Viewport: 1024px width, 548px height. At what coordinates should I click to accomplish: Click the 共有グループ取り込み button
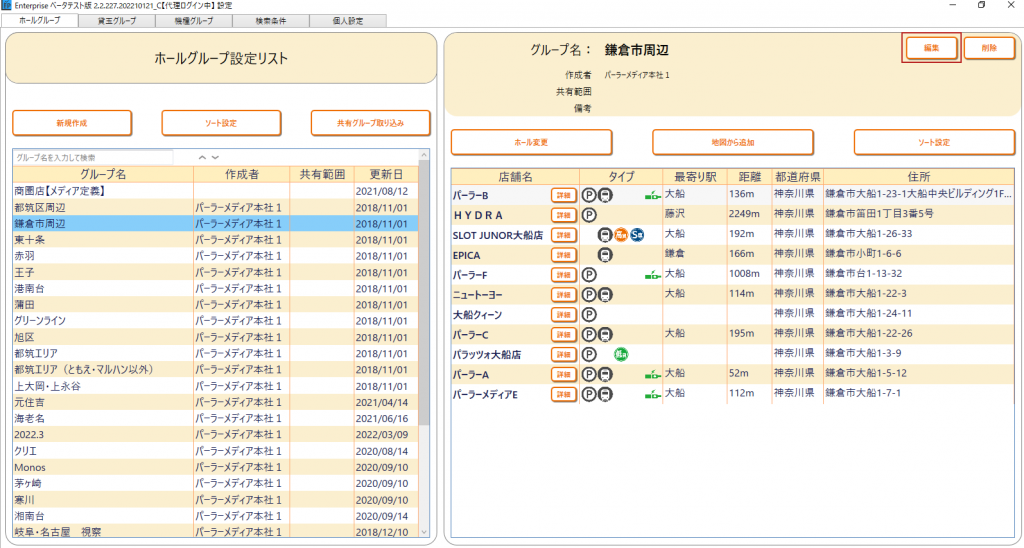[x=370, y=123]
